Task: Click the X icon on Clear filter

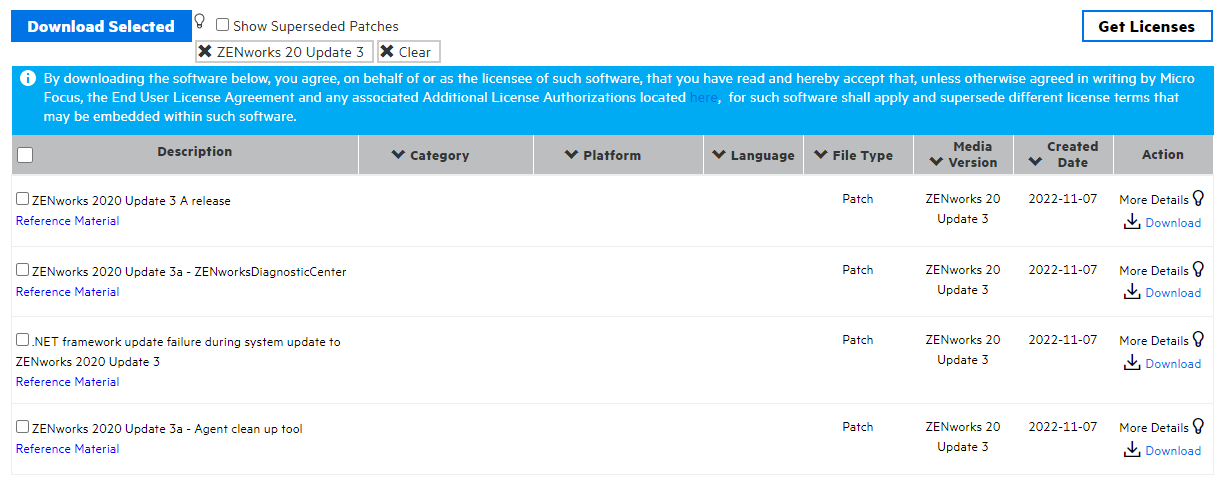Action: (387, 52)
